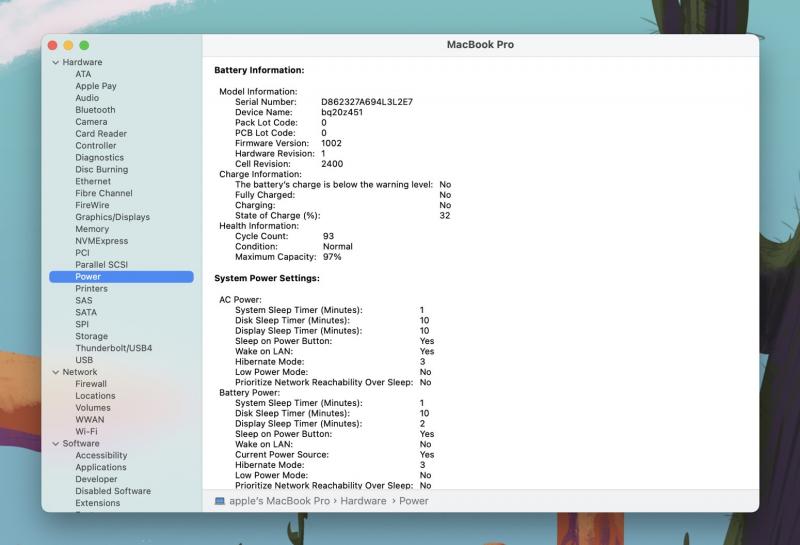Click the System Power Settings heading
The image size is (800, 545).
[x=267, y=278]
